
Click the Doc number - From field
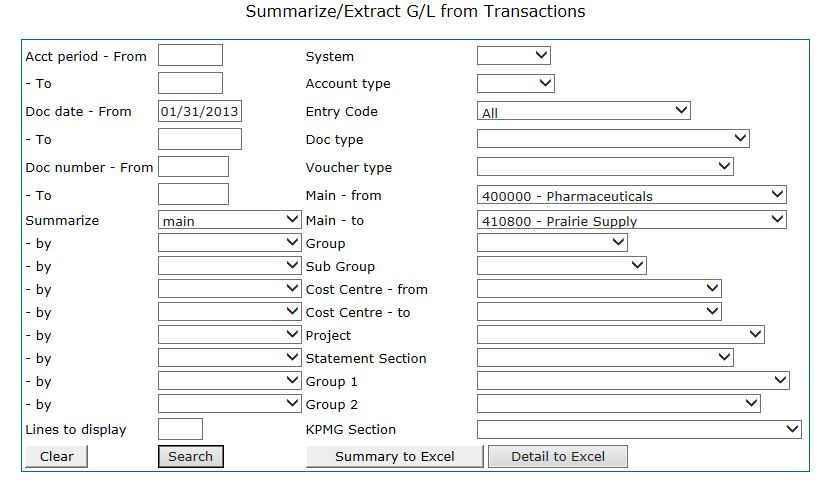[193, 167]
